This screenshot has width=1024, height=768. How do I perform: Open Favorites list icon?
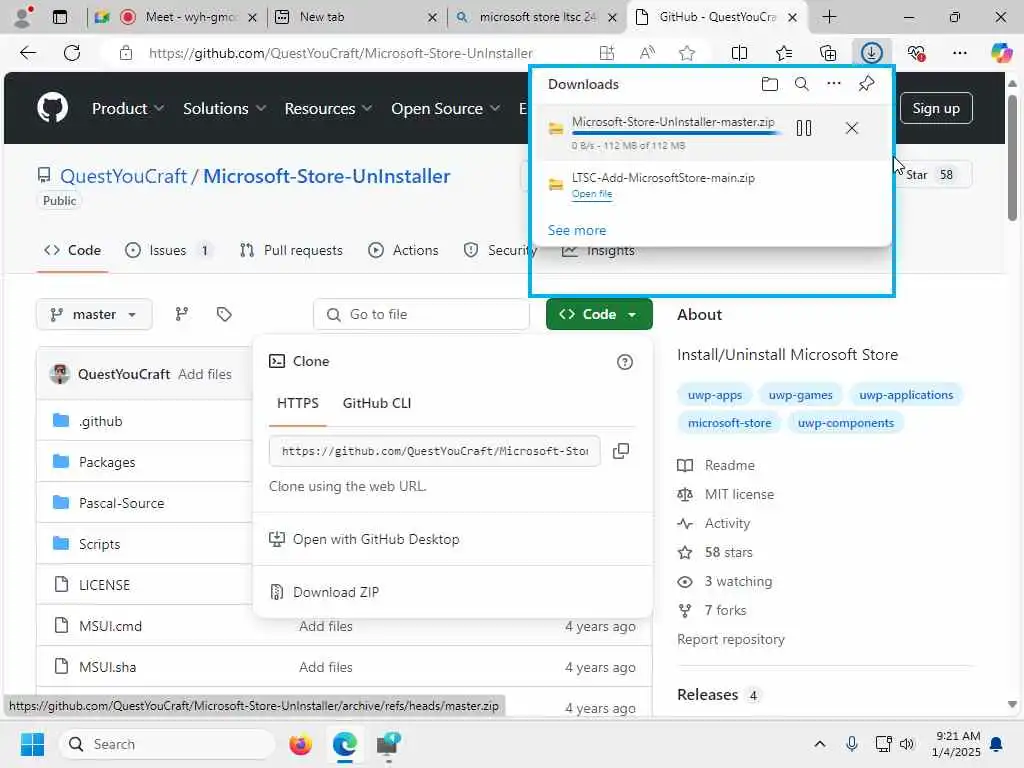(784, 53)
